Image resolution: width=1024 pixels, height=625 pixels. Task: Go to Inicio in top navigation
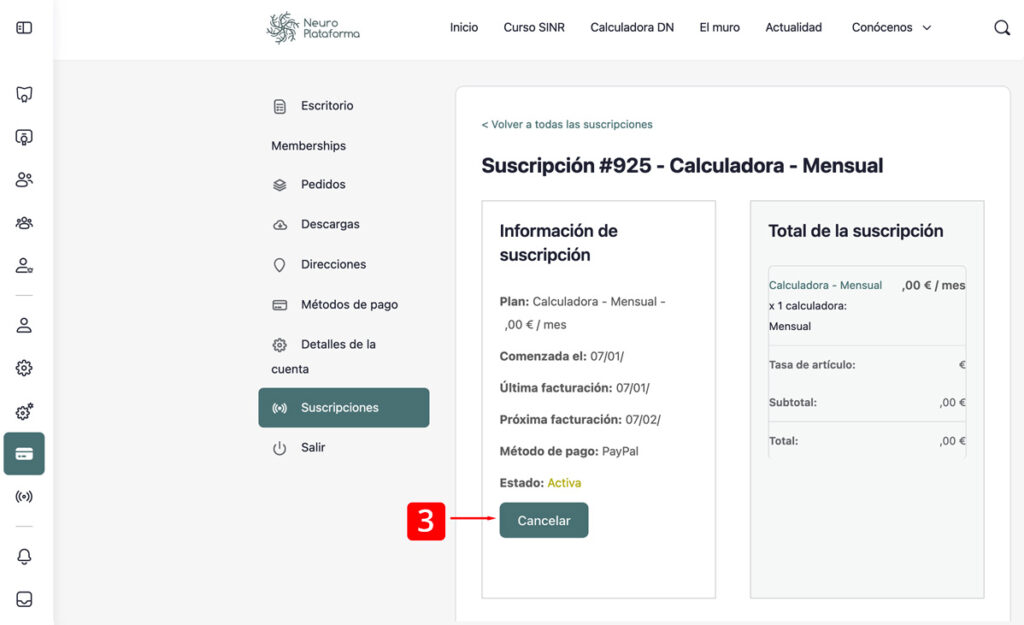[x=464, y=27]
